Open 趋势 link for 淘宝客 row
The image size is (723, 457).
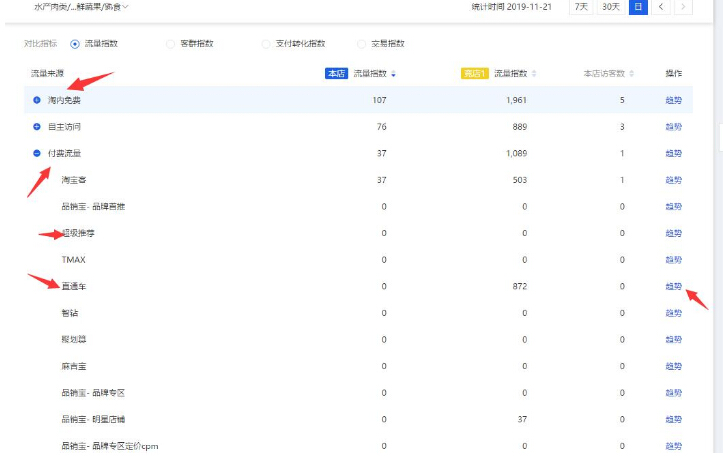pos(673,180)
